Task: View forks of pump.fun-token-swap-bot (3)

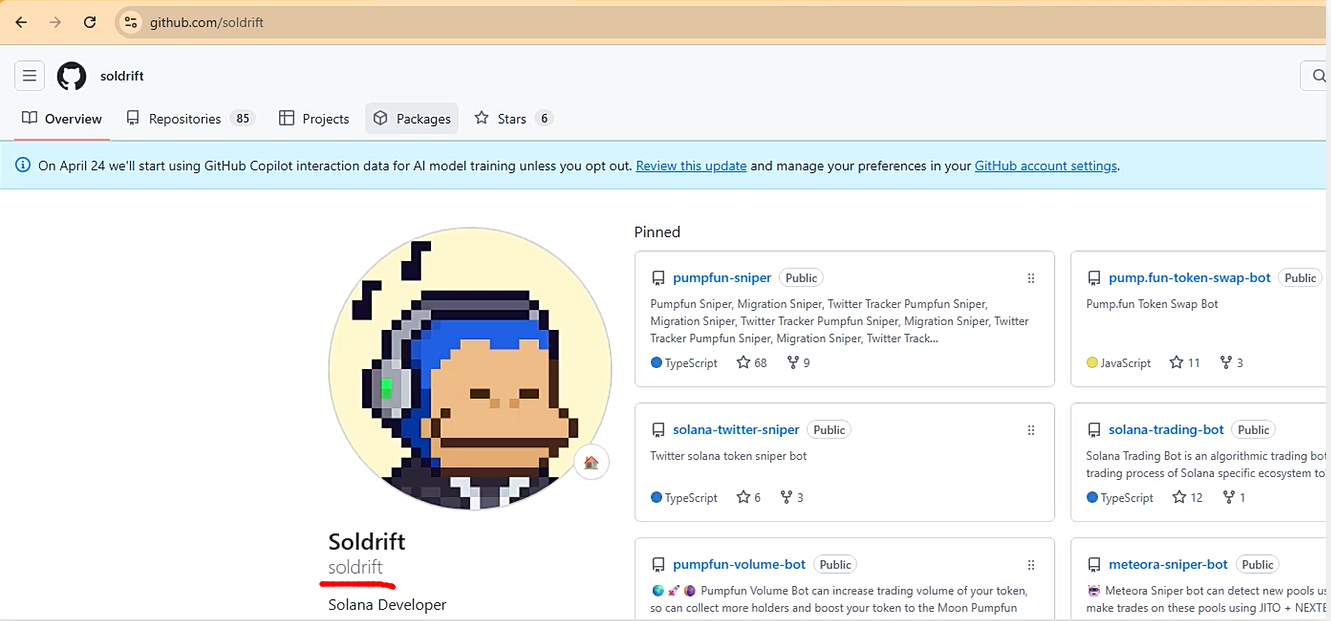Action: [1232, 363]
